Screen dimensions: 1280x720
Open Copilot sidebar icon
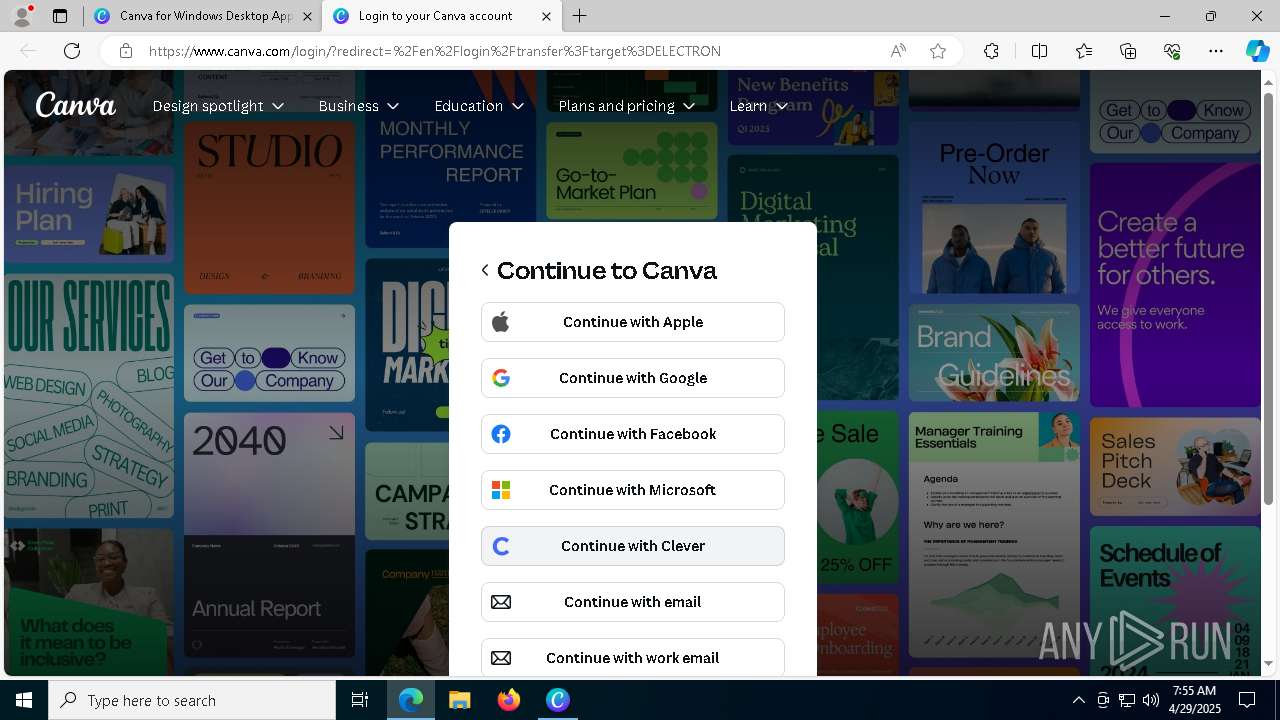1257,51
